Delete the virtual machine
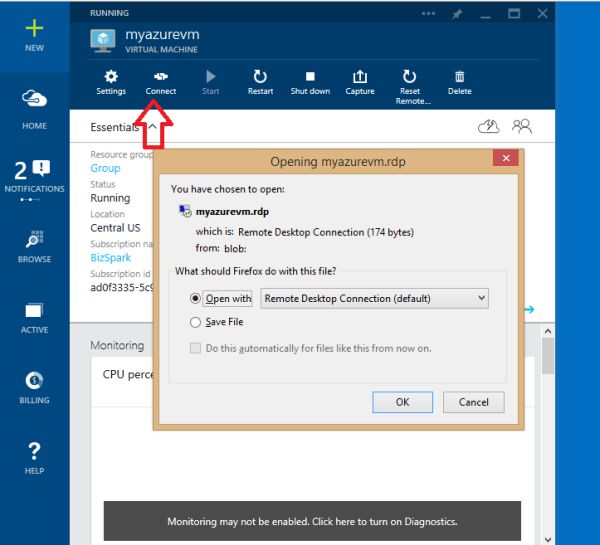 pos(460,83)
